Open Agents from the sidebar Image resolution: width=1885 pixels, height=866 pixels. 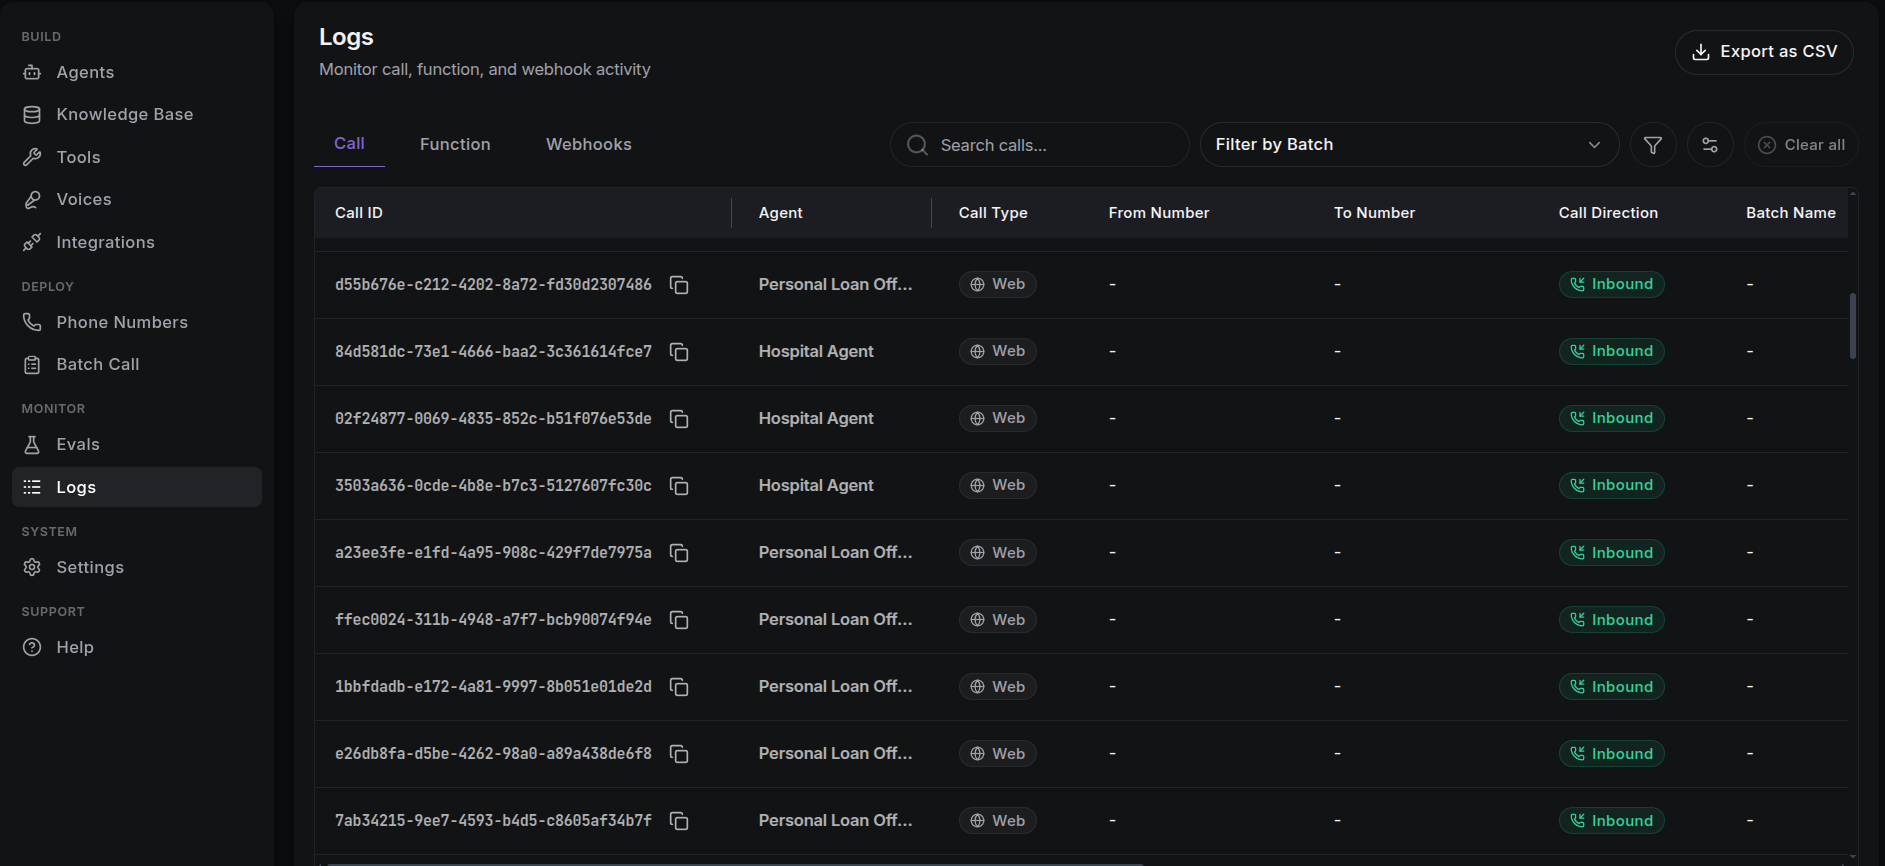[x=137, y=72]
